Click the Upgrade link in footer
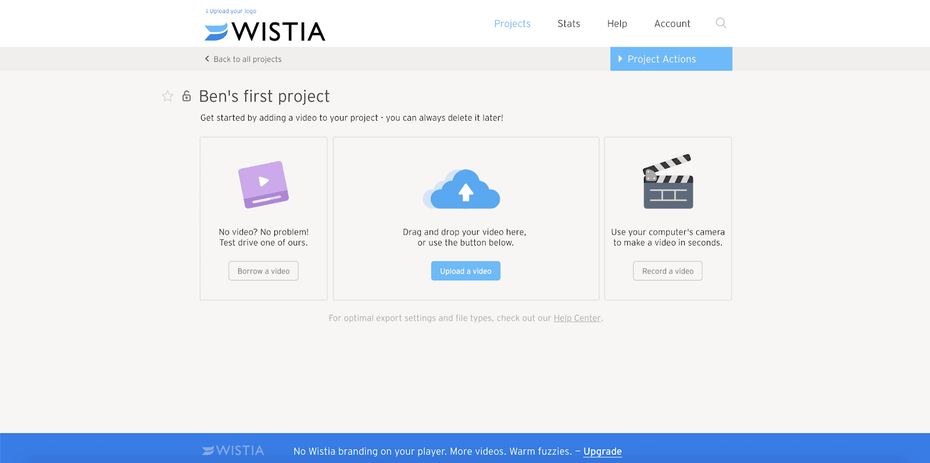The width and height of the screenshot is (930, 463). 603,452
